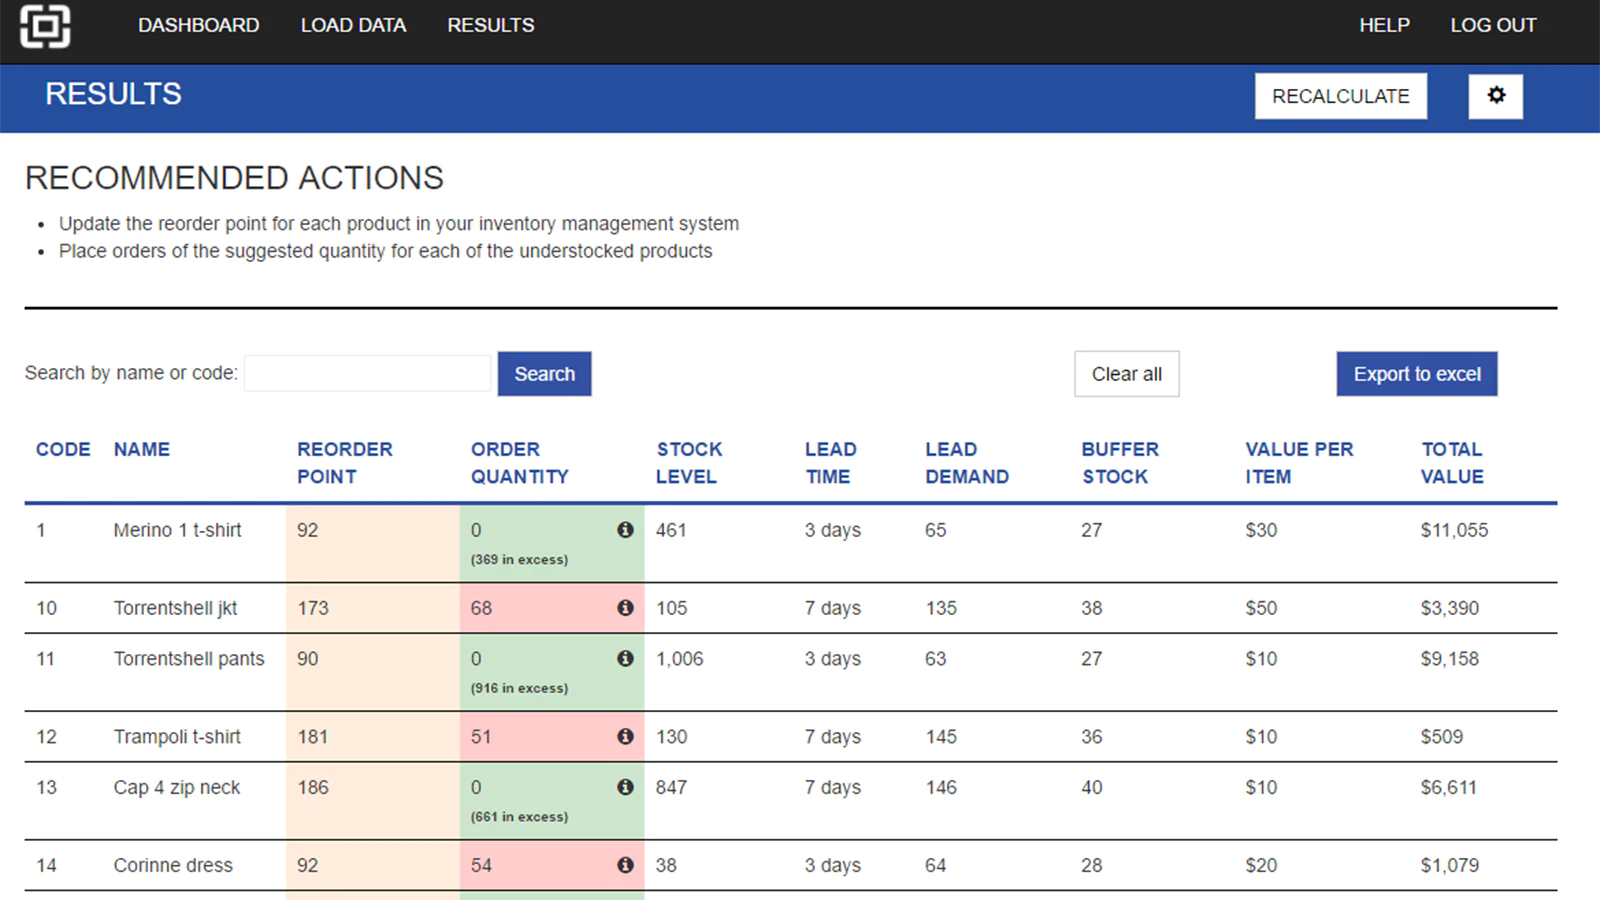Open the Help link
Screen dimensions: 1600x900
pyautogui.click(x=1383, y=26)
